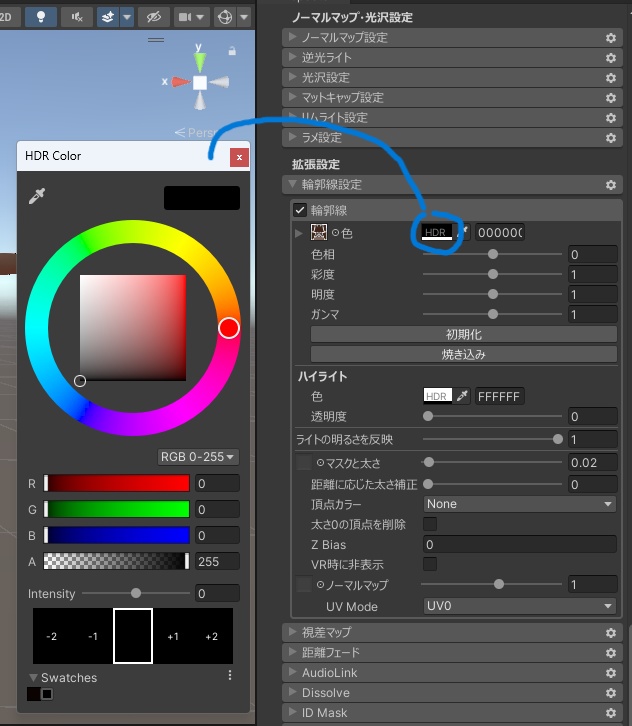Click the 初期化 button
Viewport: 632px width, 726px height.
463,334
